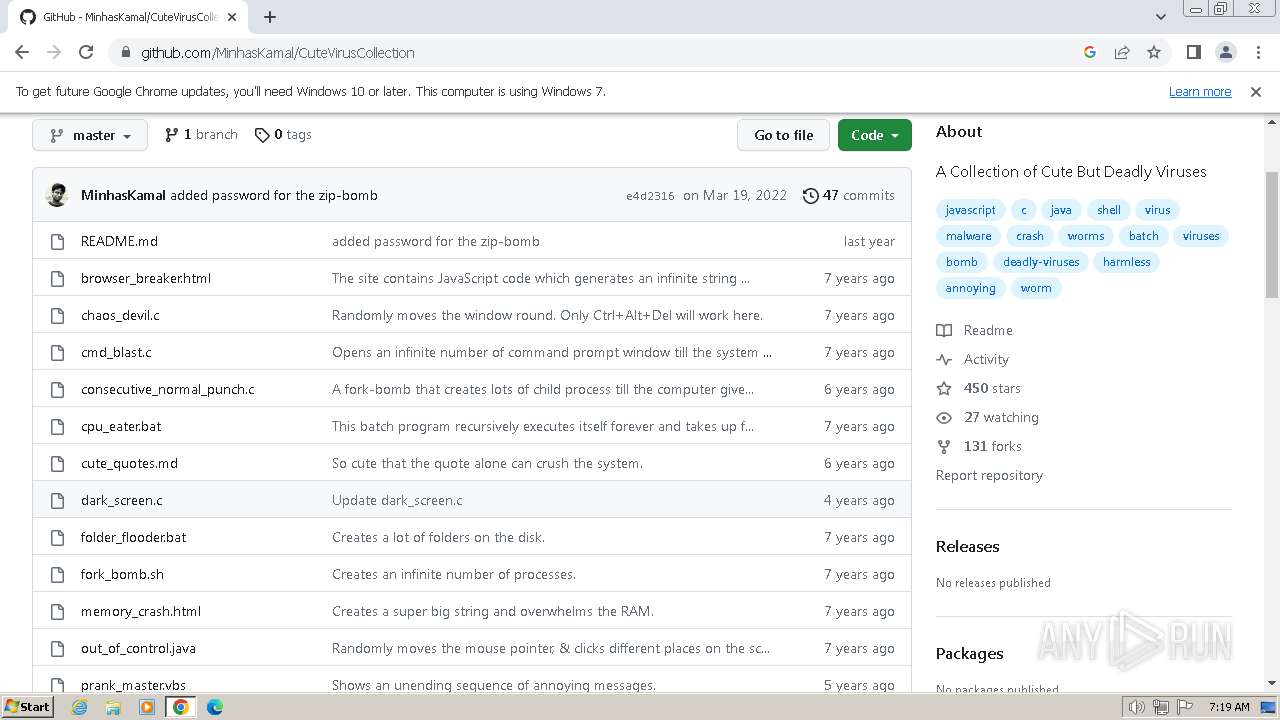Open cute_quotes.md file
The width and height of the screenshot is (1280, 720).
(x=129, y=463)
